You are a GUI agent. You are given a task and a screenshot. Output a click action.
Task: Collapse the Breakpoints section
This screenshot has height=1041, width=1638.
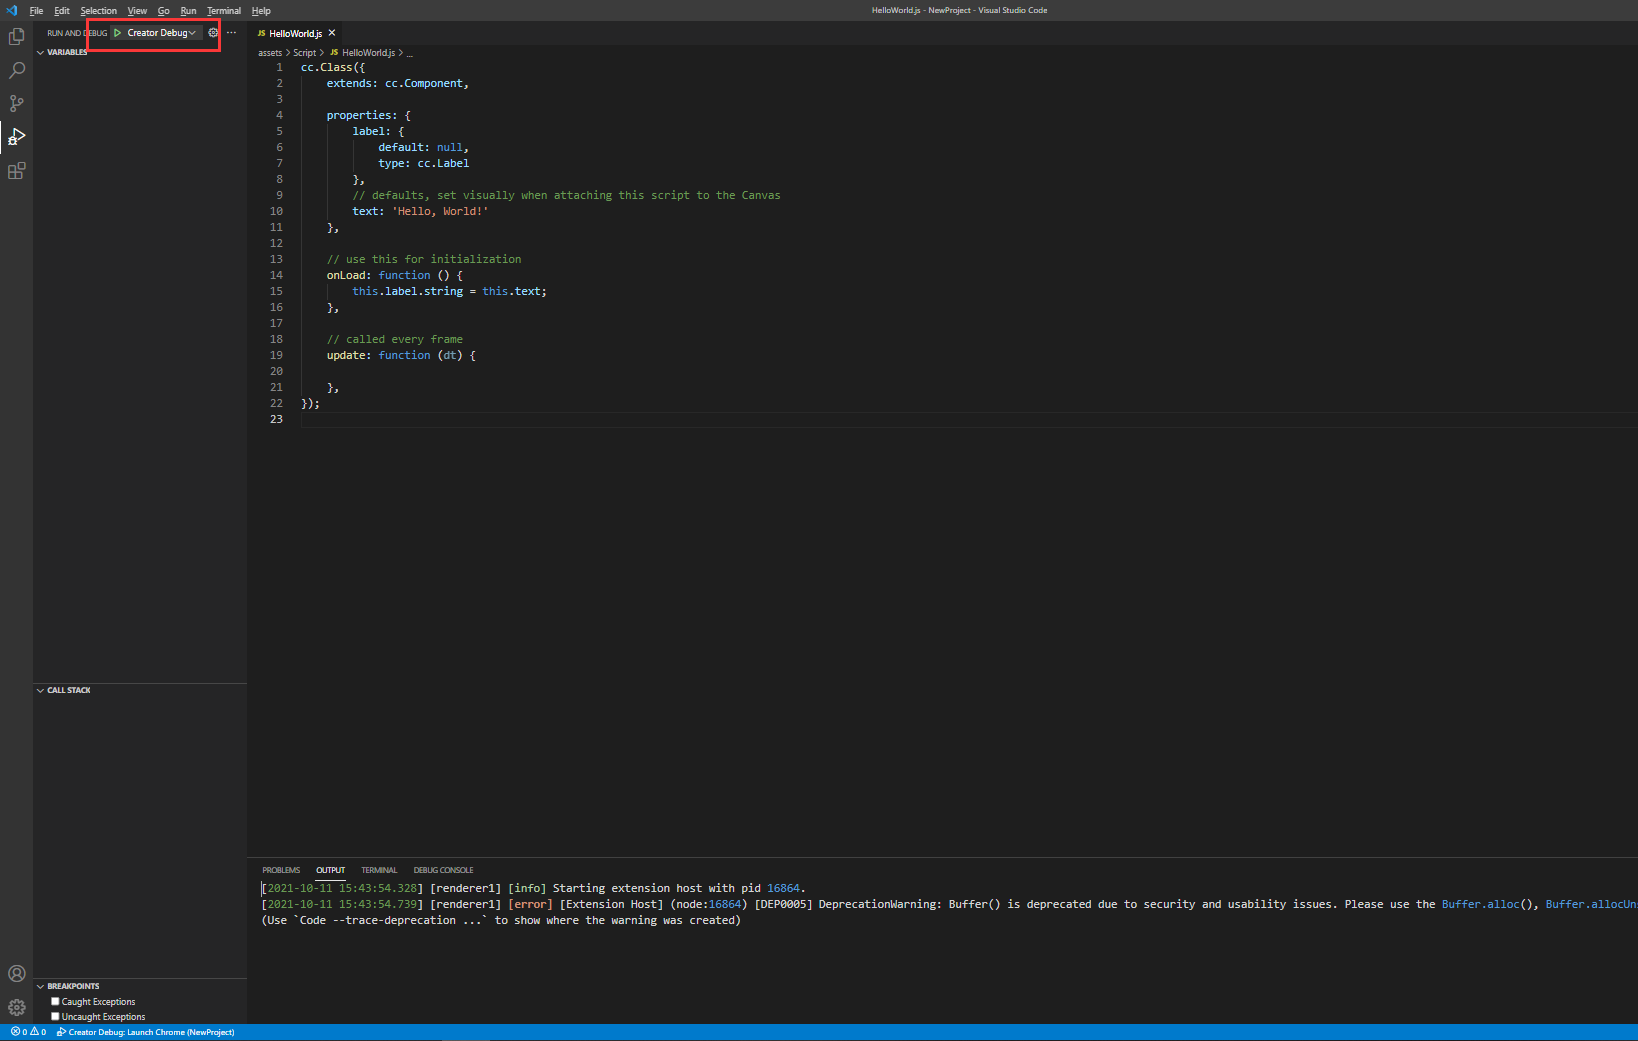tap(72, 986)
